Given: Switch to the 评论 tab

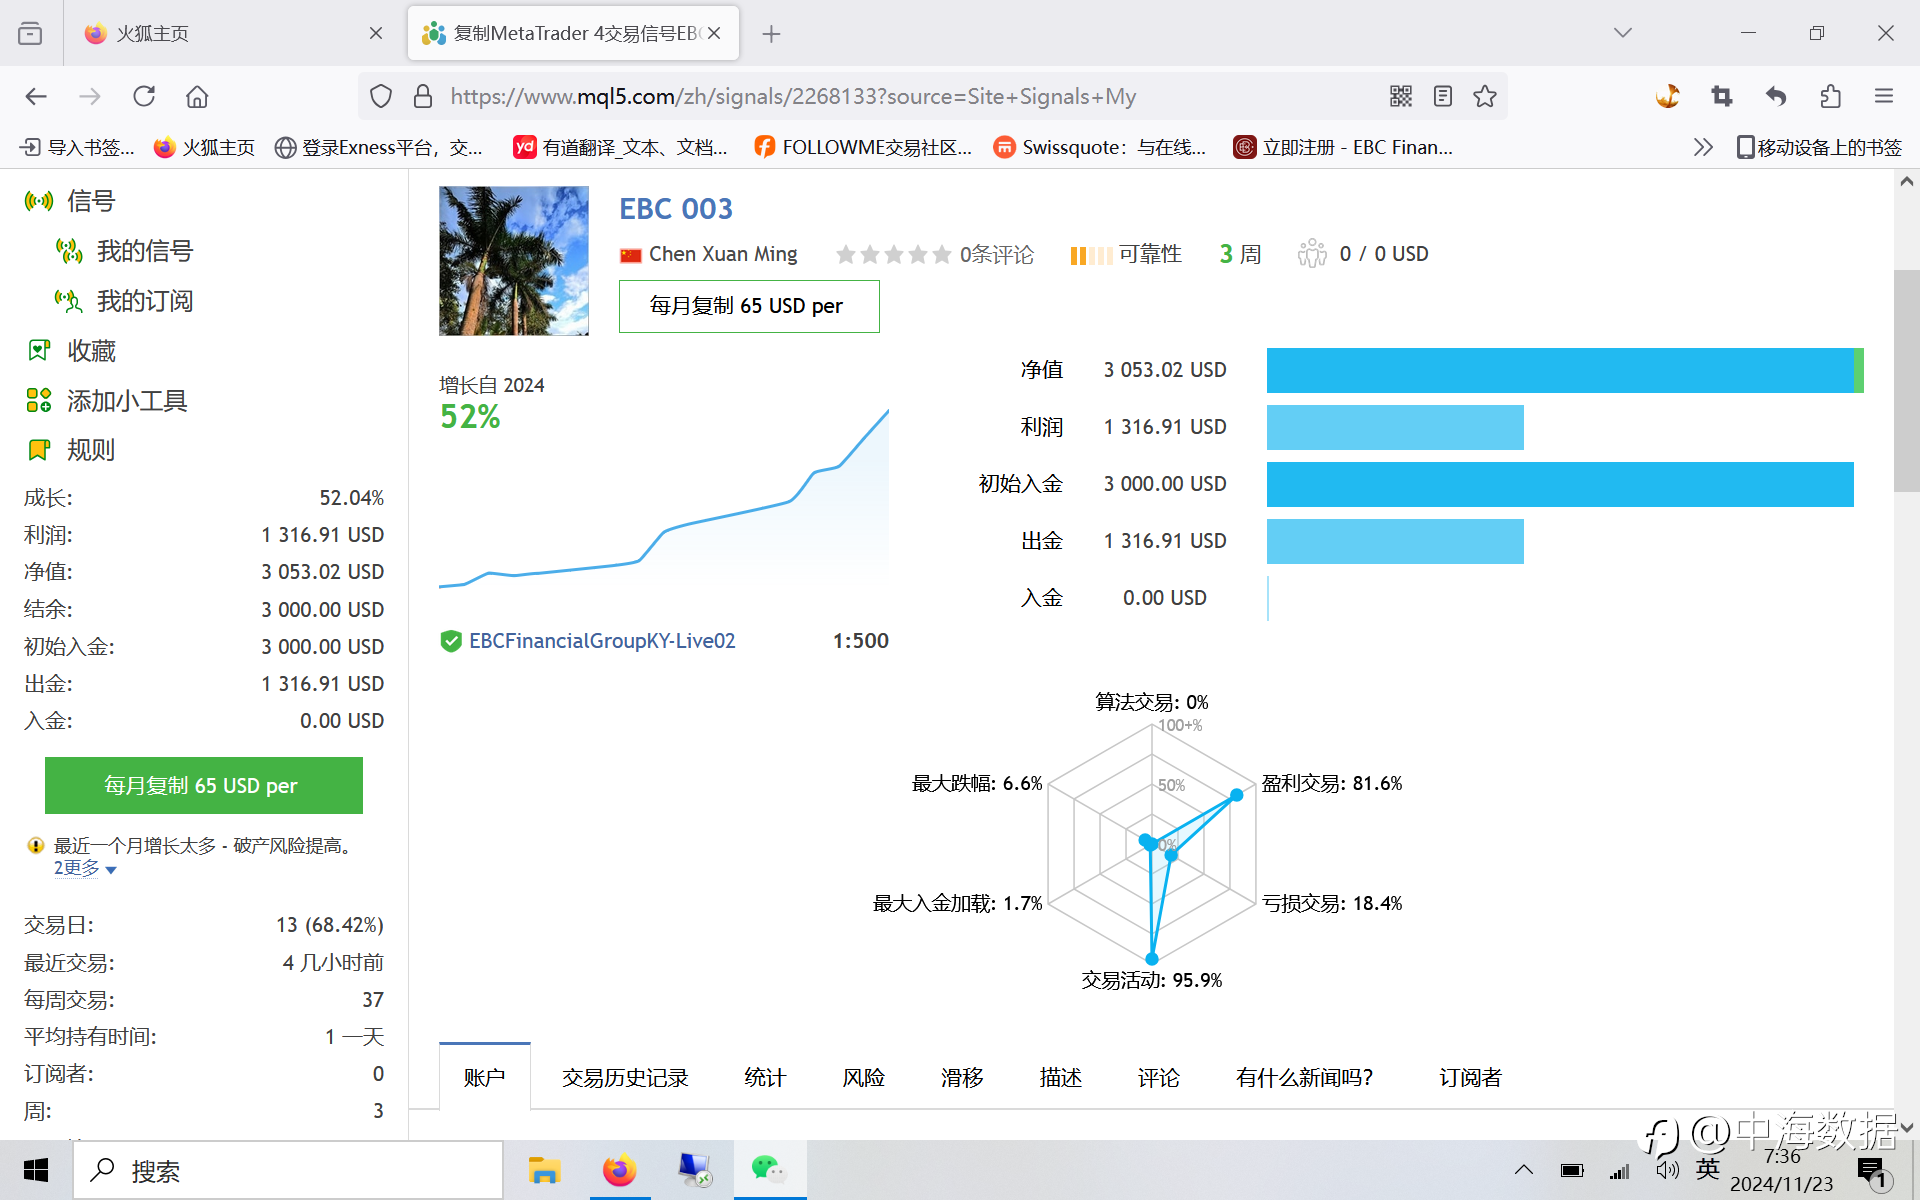Looking at the screenshot, I should pos(1159,1077).
